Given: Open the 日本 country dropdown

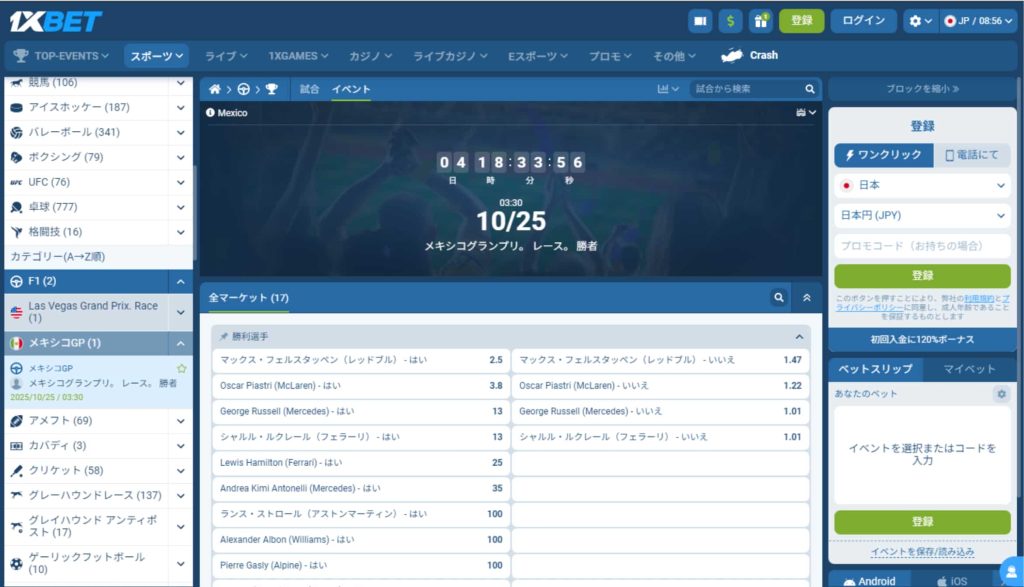Looking at the screenshot, I should (922, 186).
